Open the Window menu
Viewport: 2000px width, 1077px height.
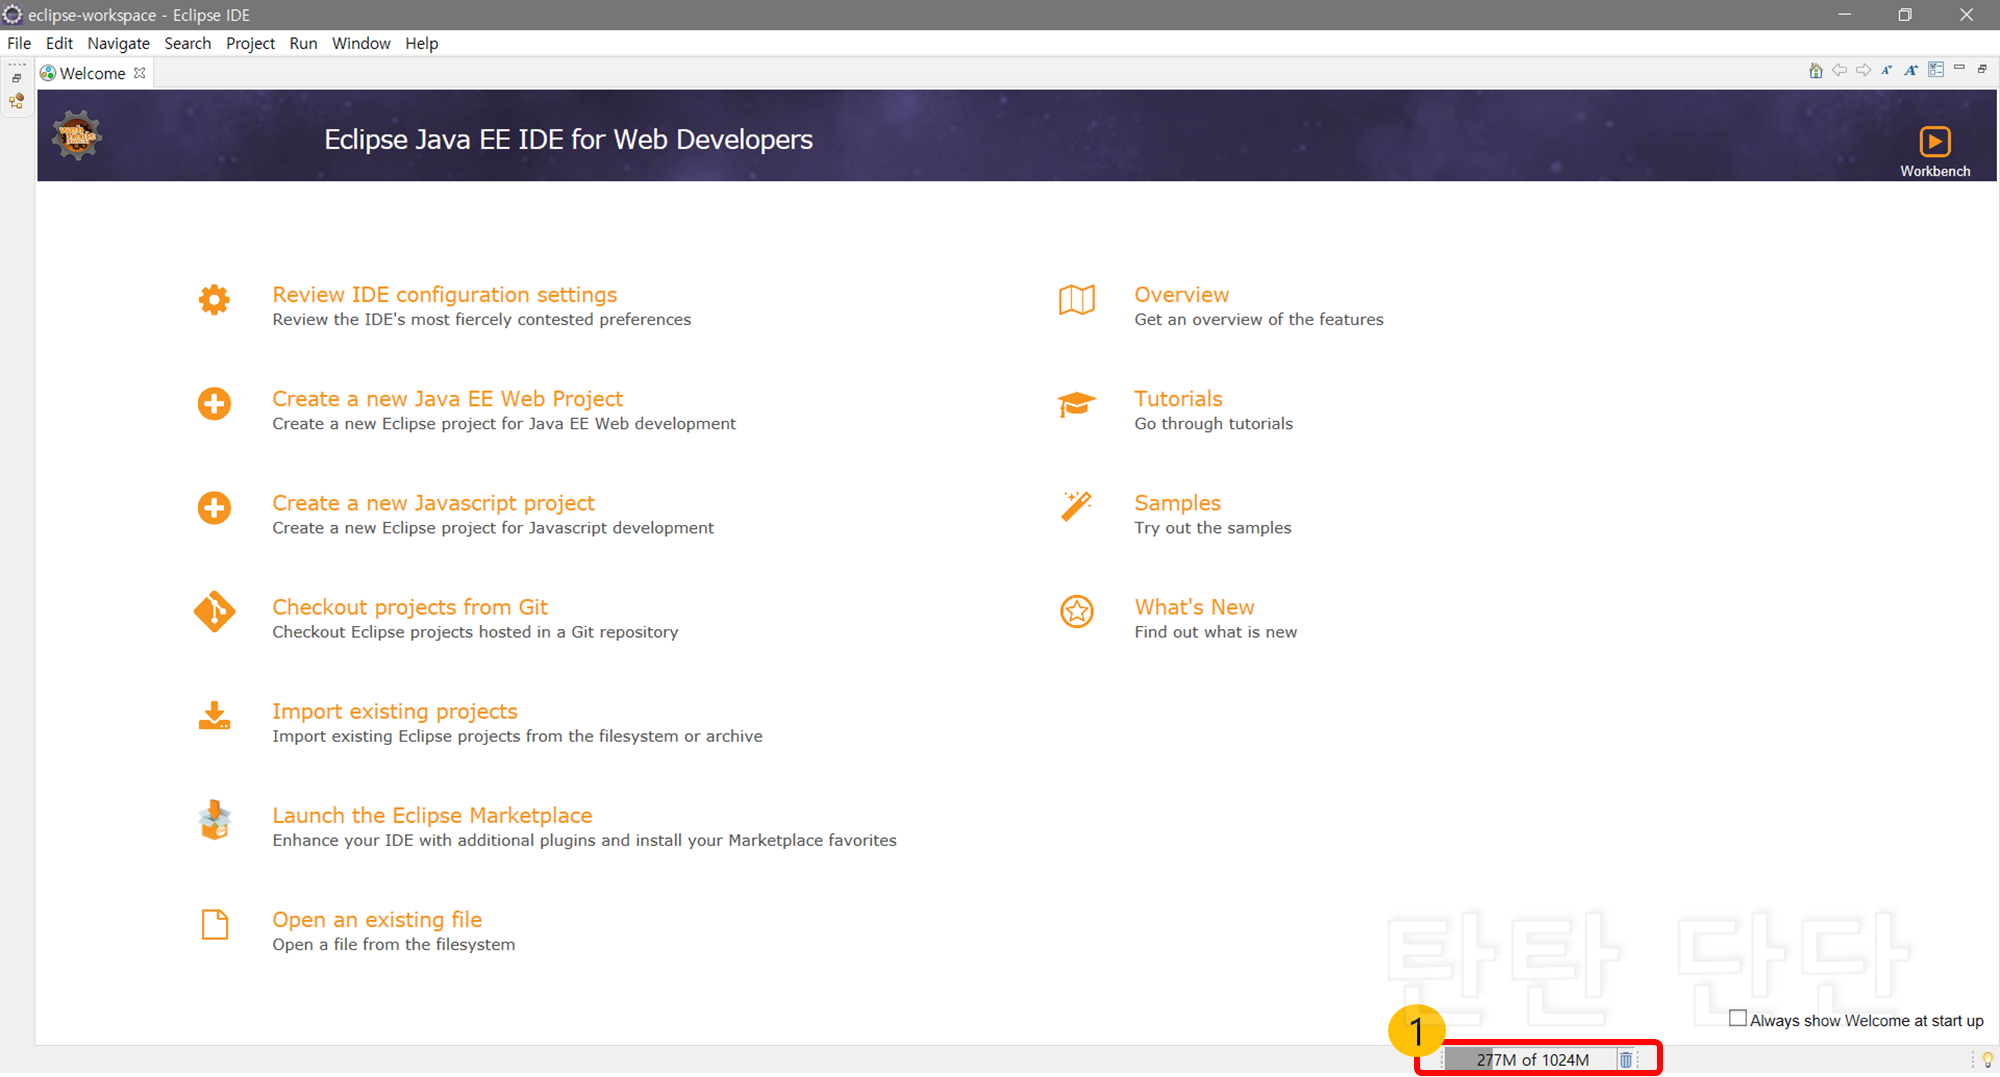coord(361,43)
